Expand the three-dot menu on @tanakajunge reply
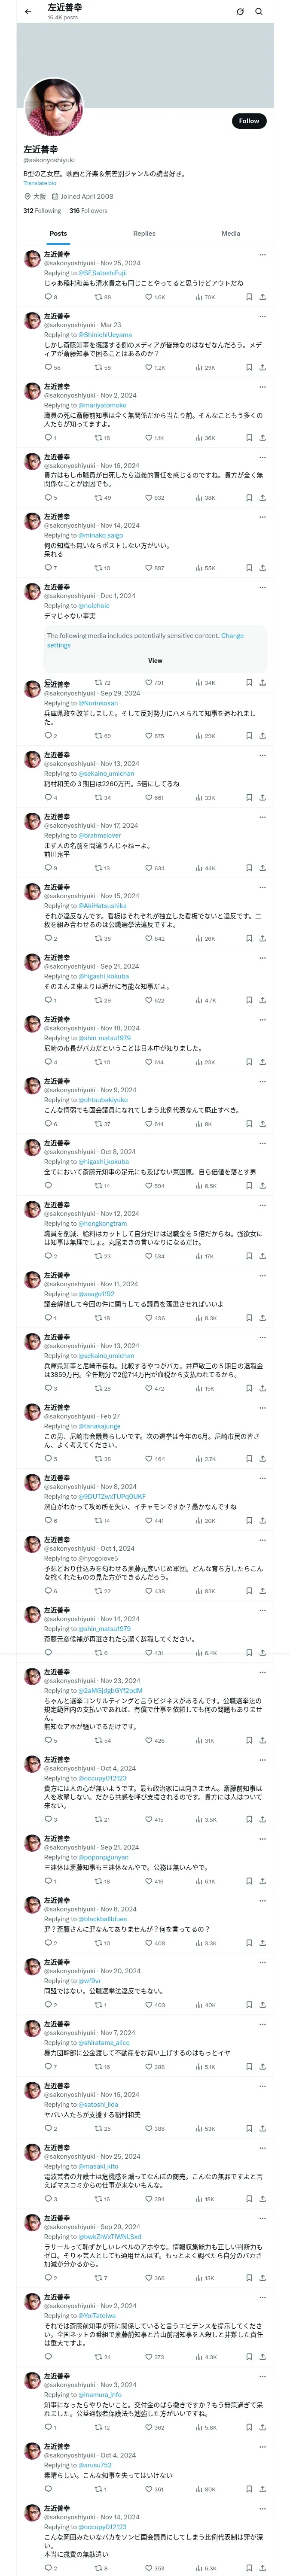 tap(262, 1408)
